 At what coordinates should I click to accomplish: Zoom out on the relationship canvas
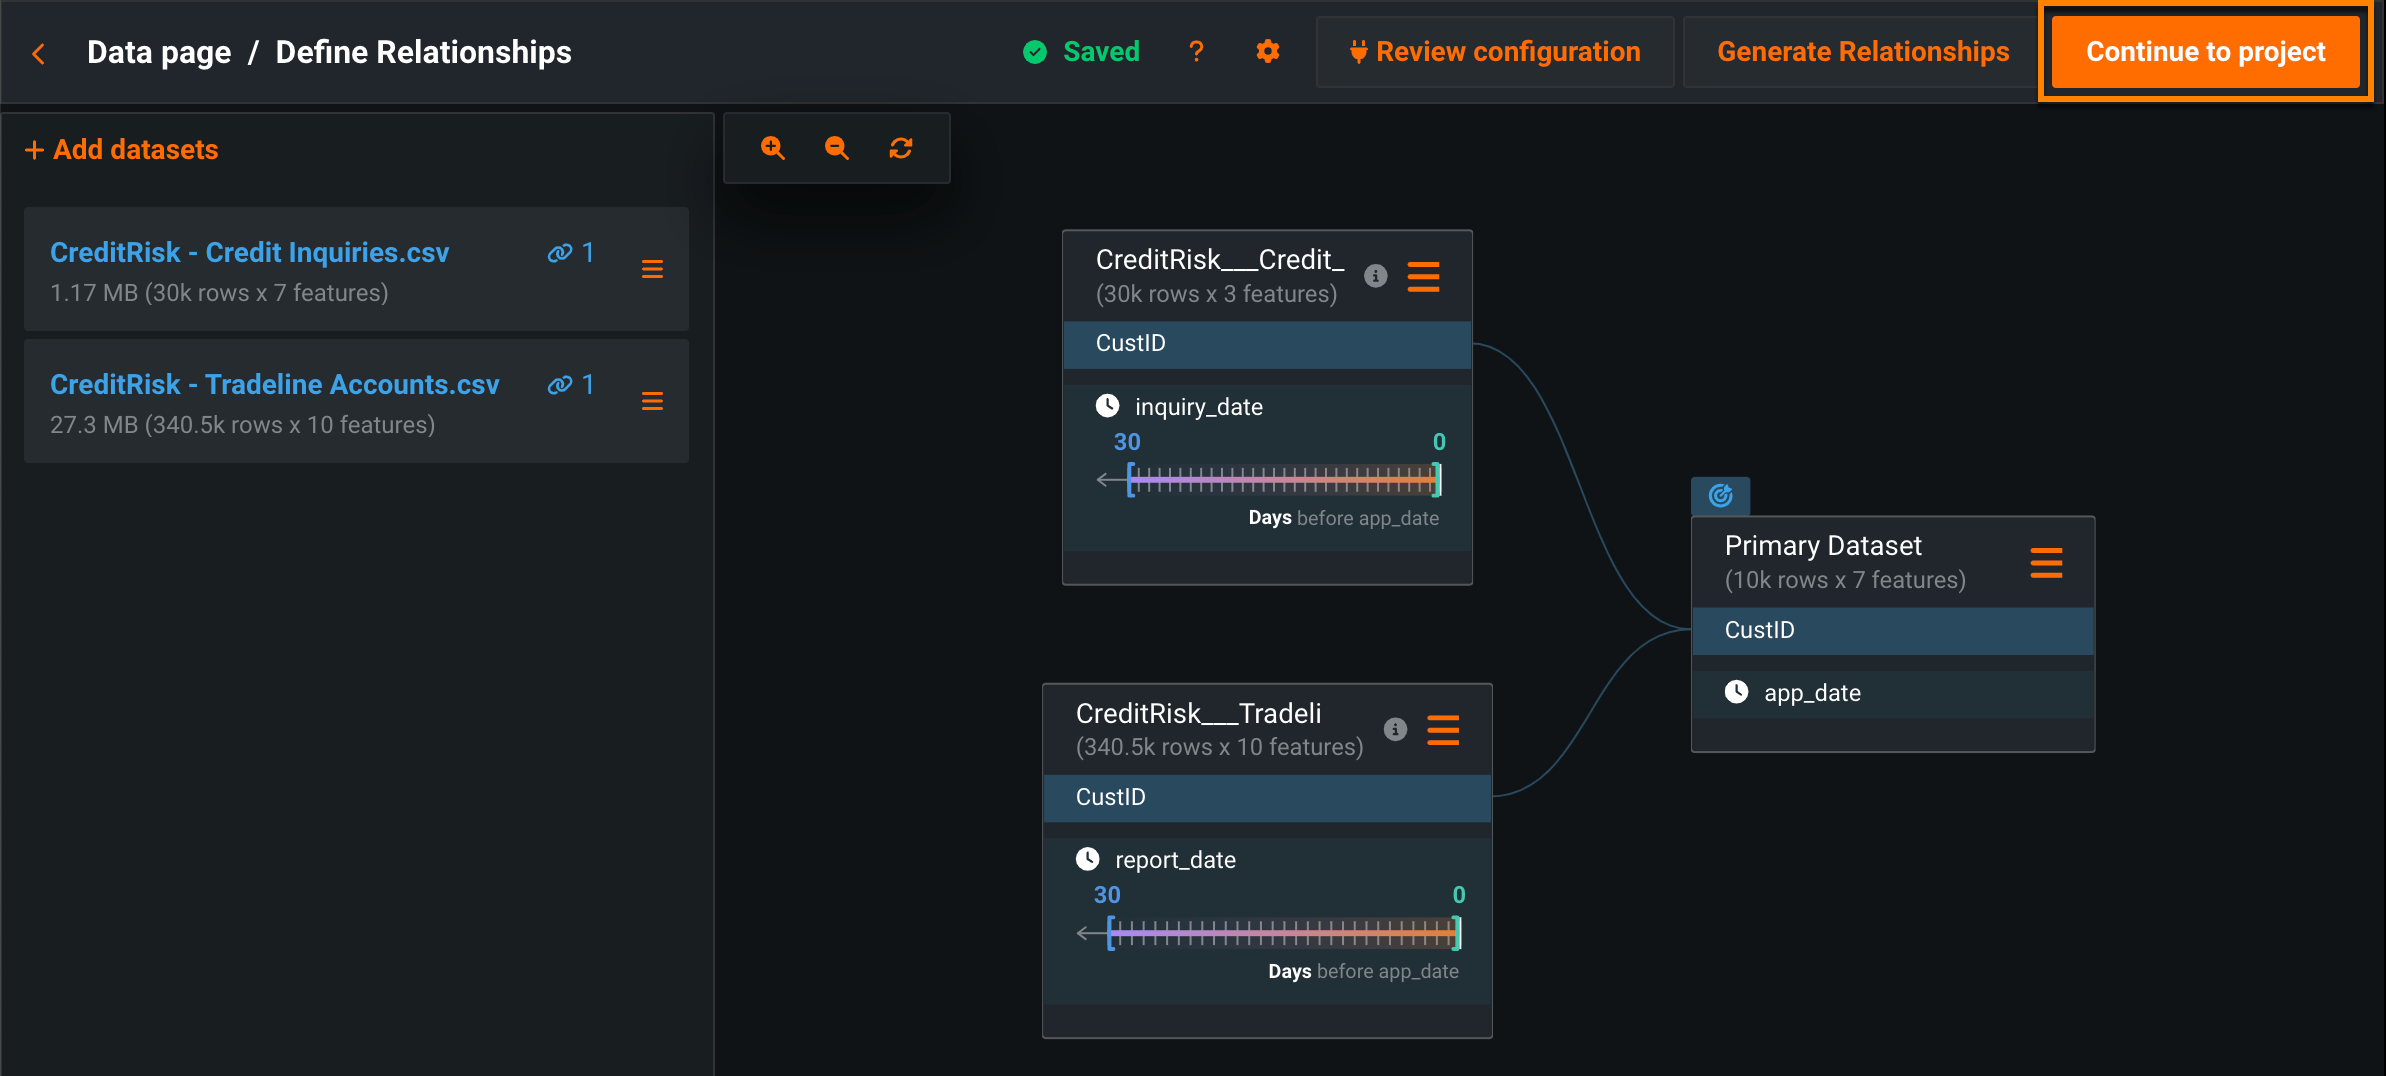click(x=837, y=148)
